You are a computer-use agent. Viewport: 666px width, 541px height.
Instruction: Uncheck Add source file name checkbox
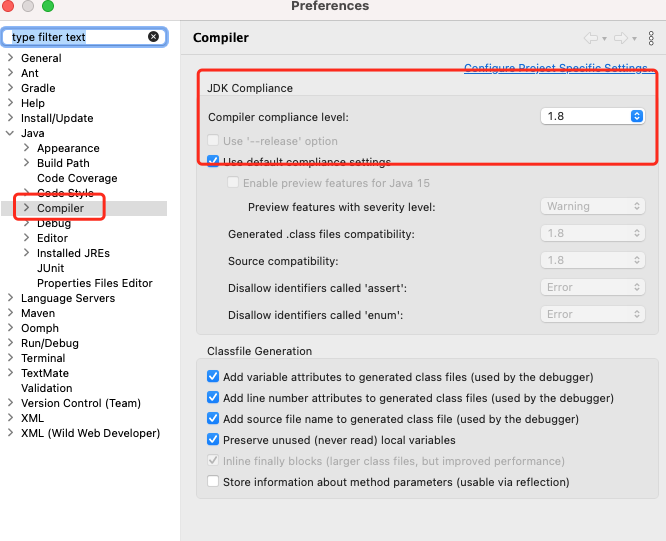(213, 418)
